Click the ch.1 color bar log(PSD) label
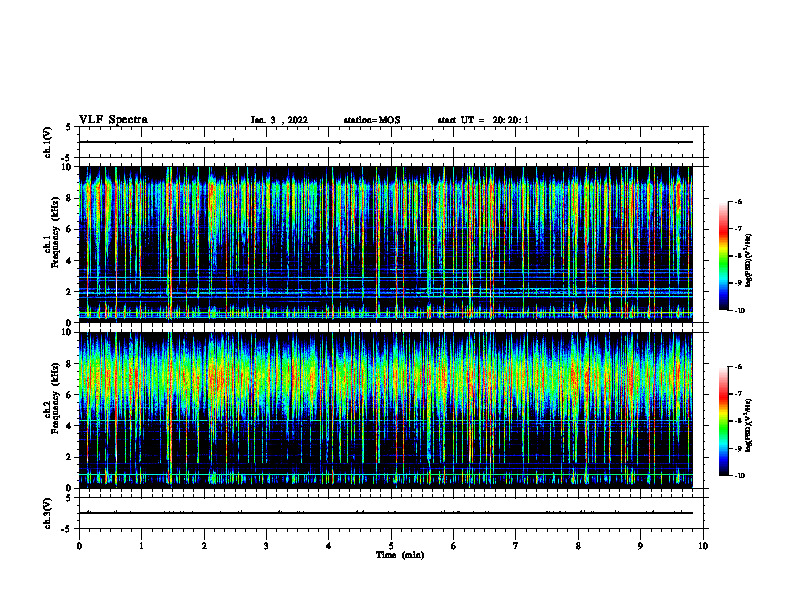 point(749,261)
